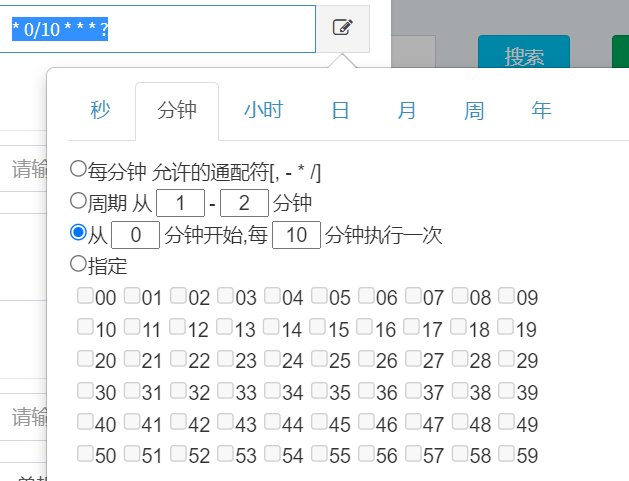This screenshot has height=481, width=629.
Task: Switch to the 周 tab
Action: [474, 111]
